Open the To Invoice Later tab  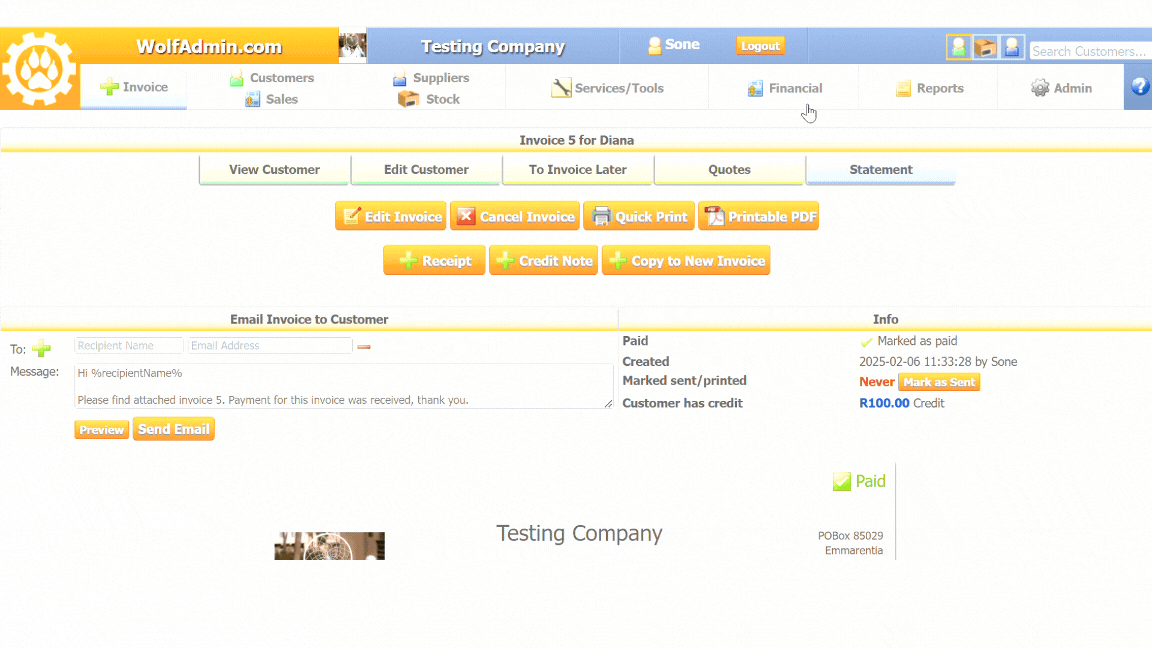[x=577, y=170]
